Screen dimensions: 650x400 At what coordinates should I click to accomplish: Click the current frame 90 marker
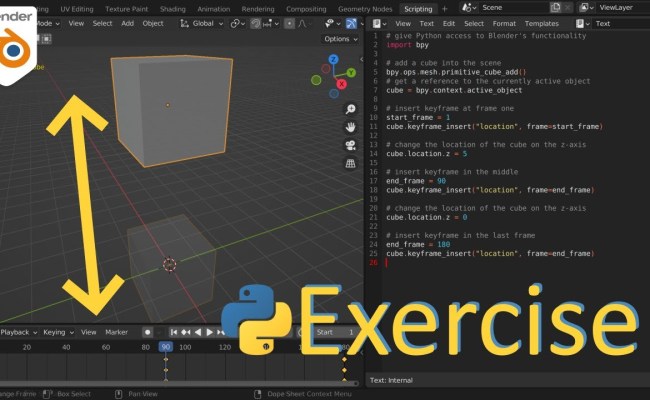tap(165, 347)
